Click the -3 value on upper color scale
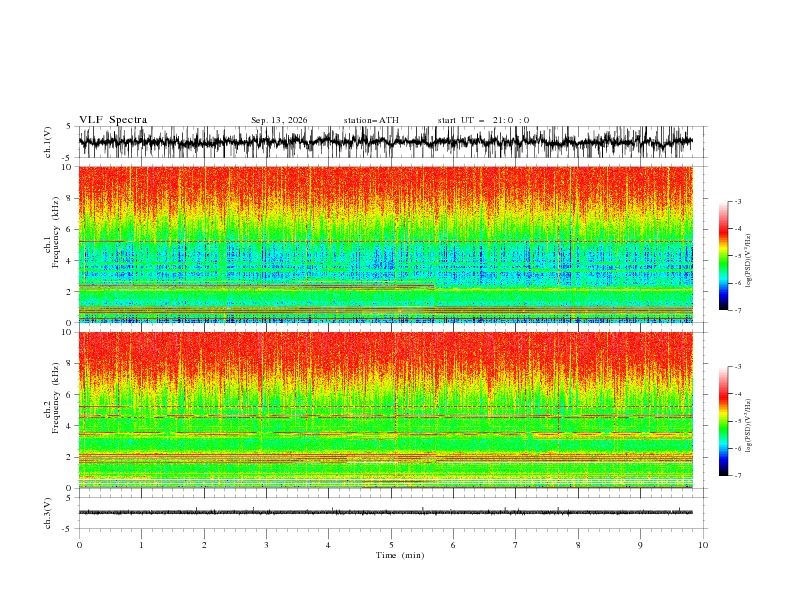The image size is (792, 612). coord(738,201)
